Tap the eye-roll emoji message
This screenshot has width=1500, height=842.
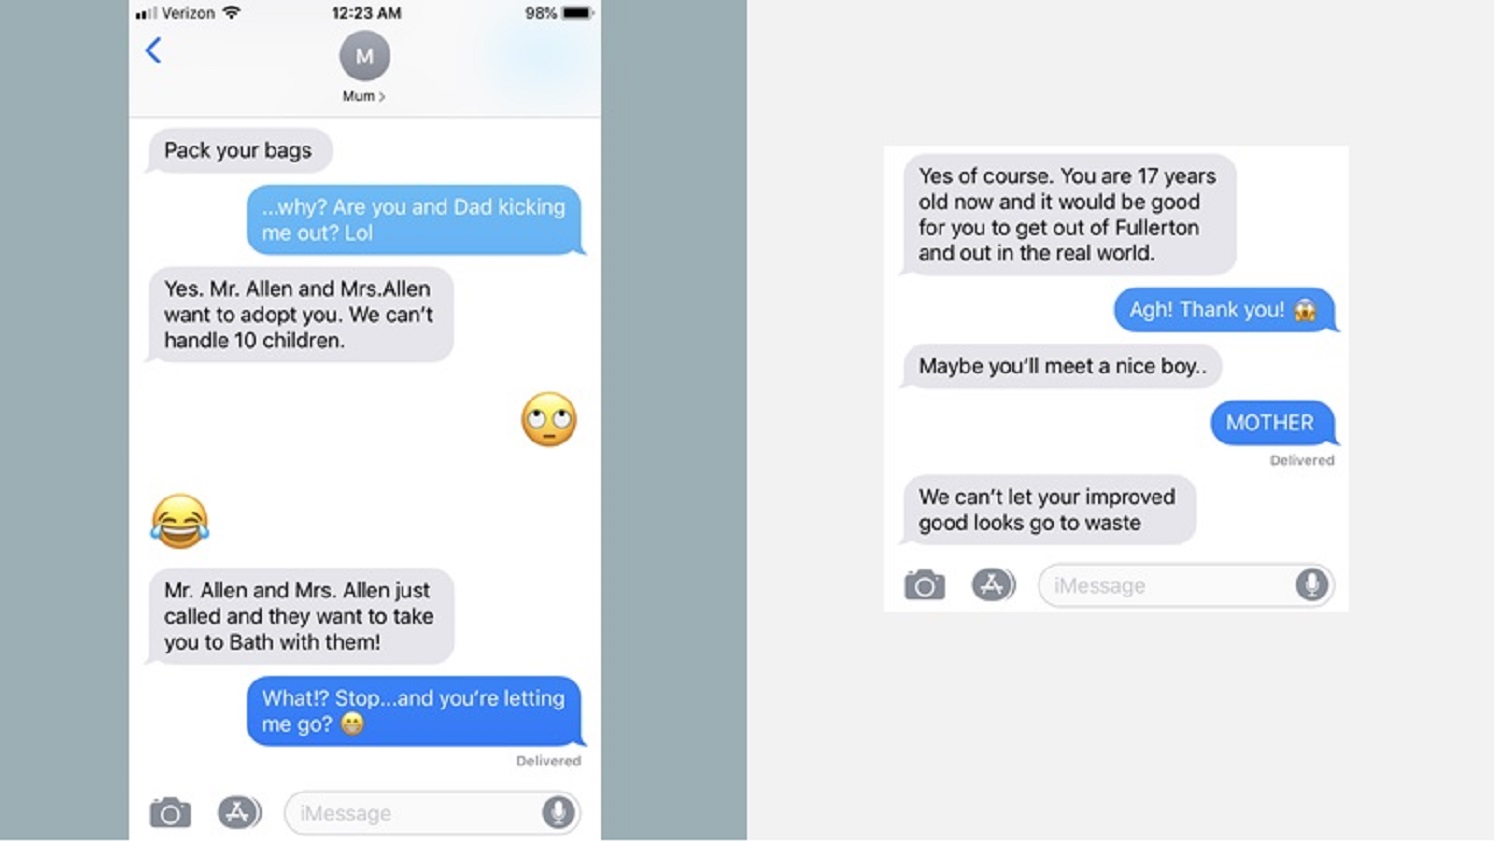pyautogui.click(x=549, y=420)
